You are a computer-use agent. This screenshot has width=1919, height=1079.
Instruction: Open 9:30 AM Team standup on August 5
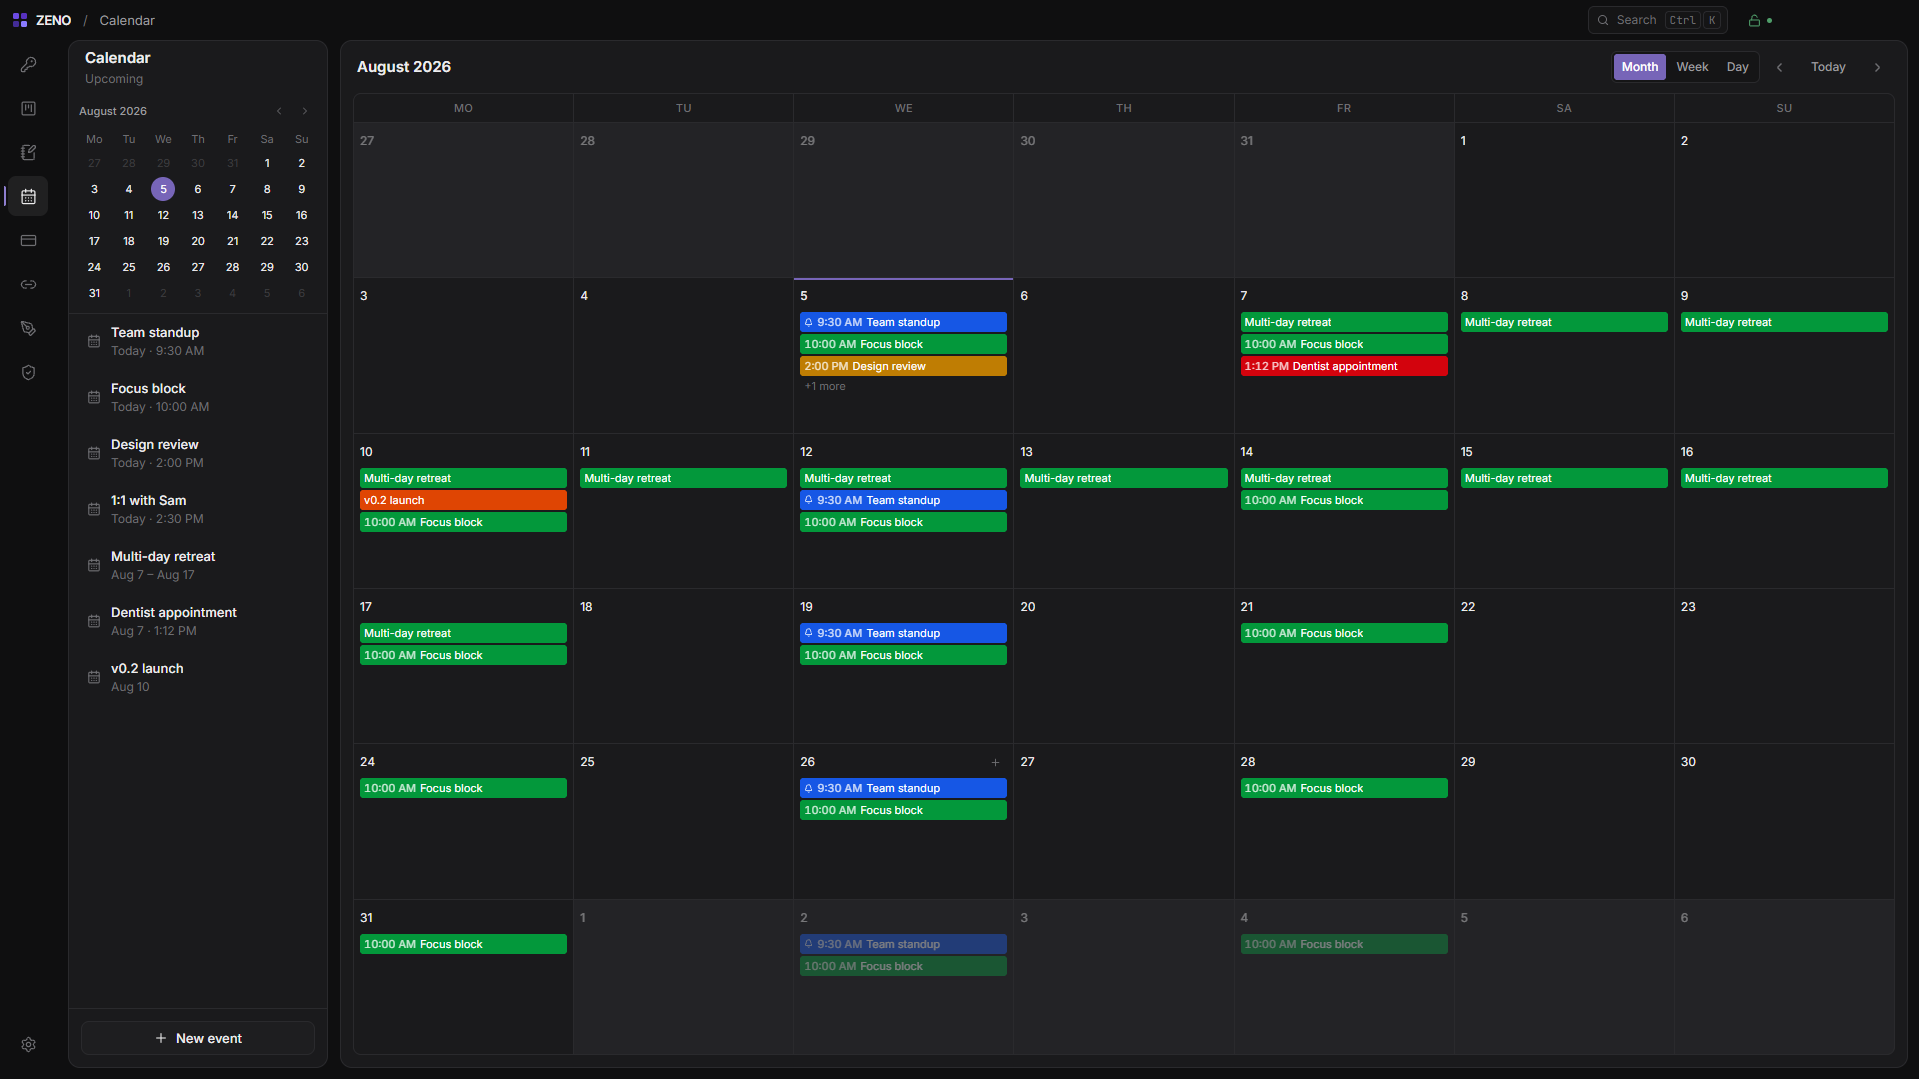903,322
